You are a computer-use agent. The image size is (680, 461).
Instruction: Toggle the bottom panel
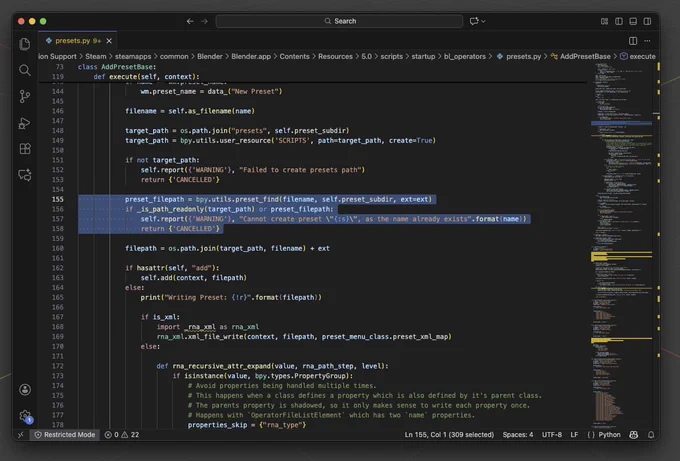pyautogui.click(x=633, y=21)
